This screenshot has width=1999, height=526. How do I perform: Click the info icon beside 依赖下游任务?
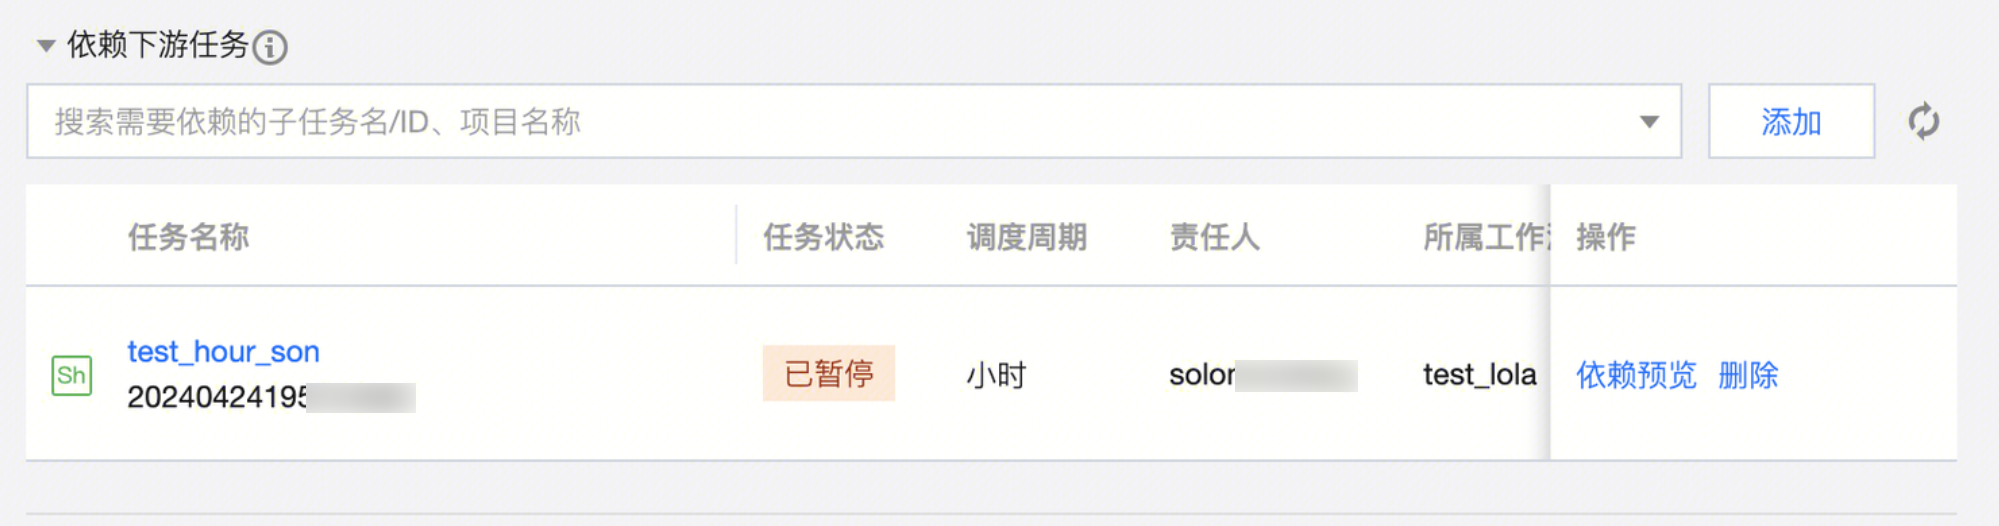pos(270,47)
